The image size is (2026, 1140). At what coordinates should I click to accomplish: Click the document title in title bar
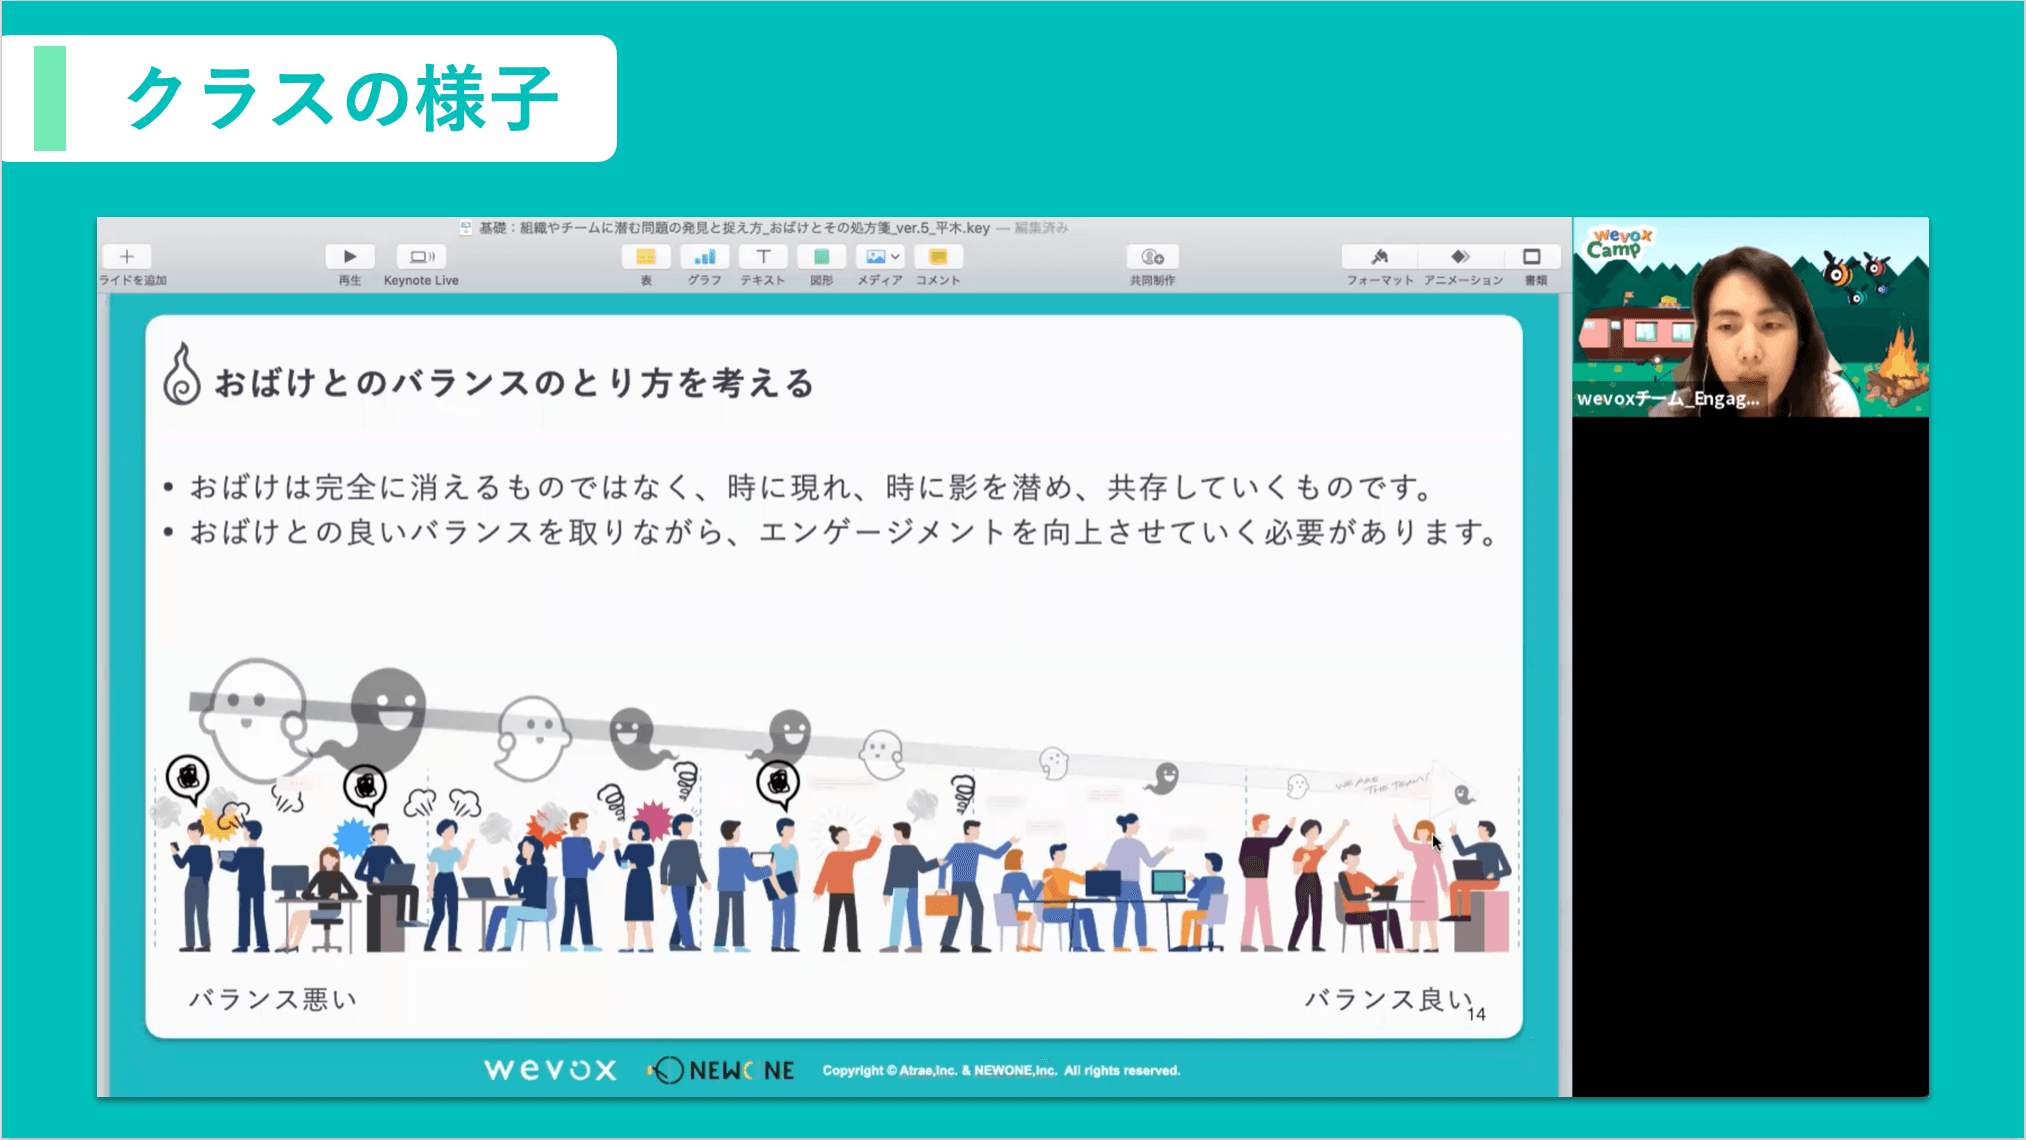pos(734,228)
